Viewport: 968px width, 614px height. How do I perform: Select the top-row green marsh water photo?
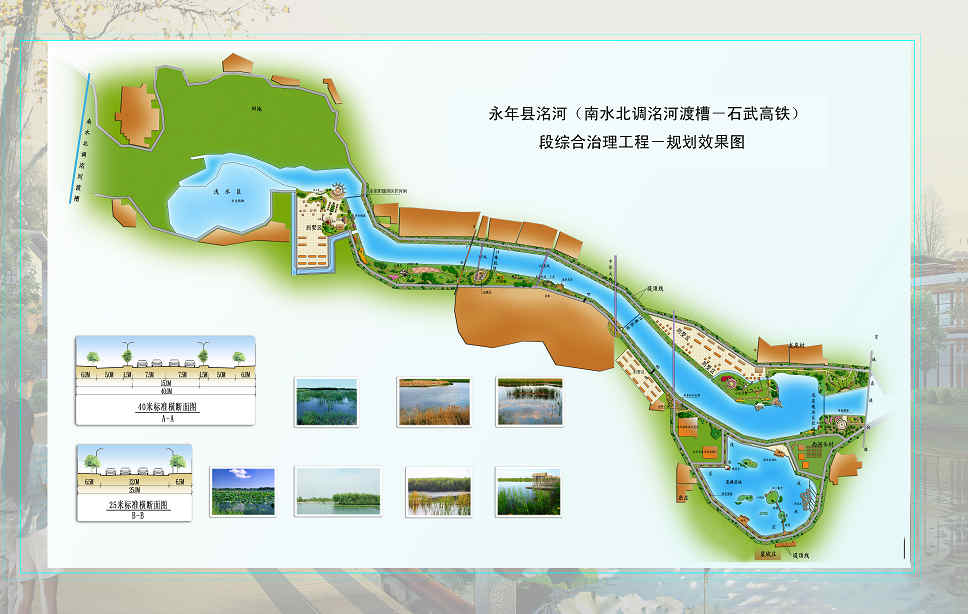point(327,402)
